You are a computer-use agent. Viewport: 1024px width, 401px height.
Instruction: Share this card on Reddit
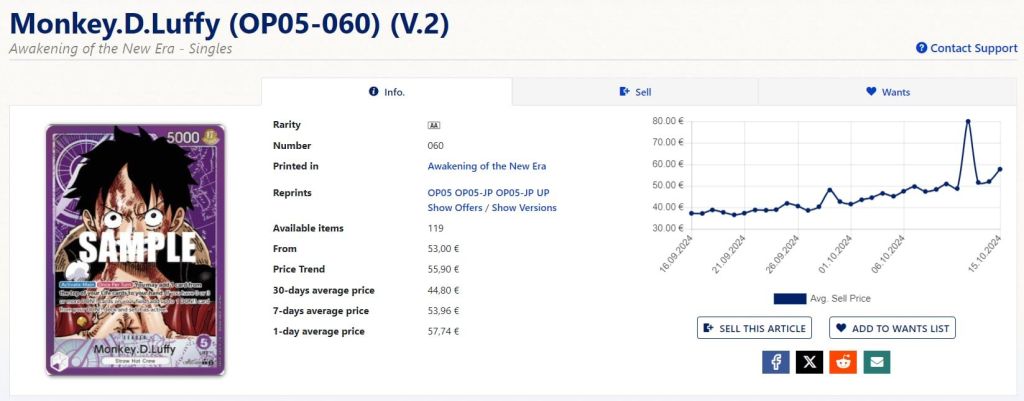pyautogui.click(x=843, y=361)
